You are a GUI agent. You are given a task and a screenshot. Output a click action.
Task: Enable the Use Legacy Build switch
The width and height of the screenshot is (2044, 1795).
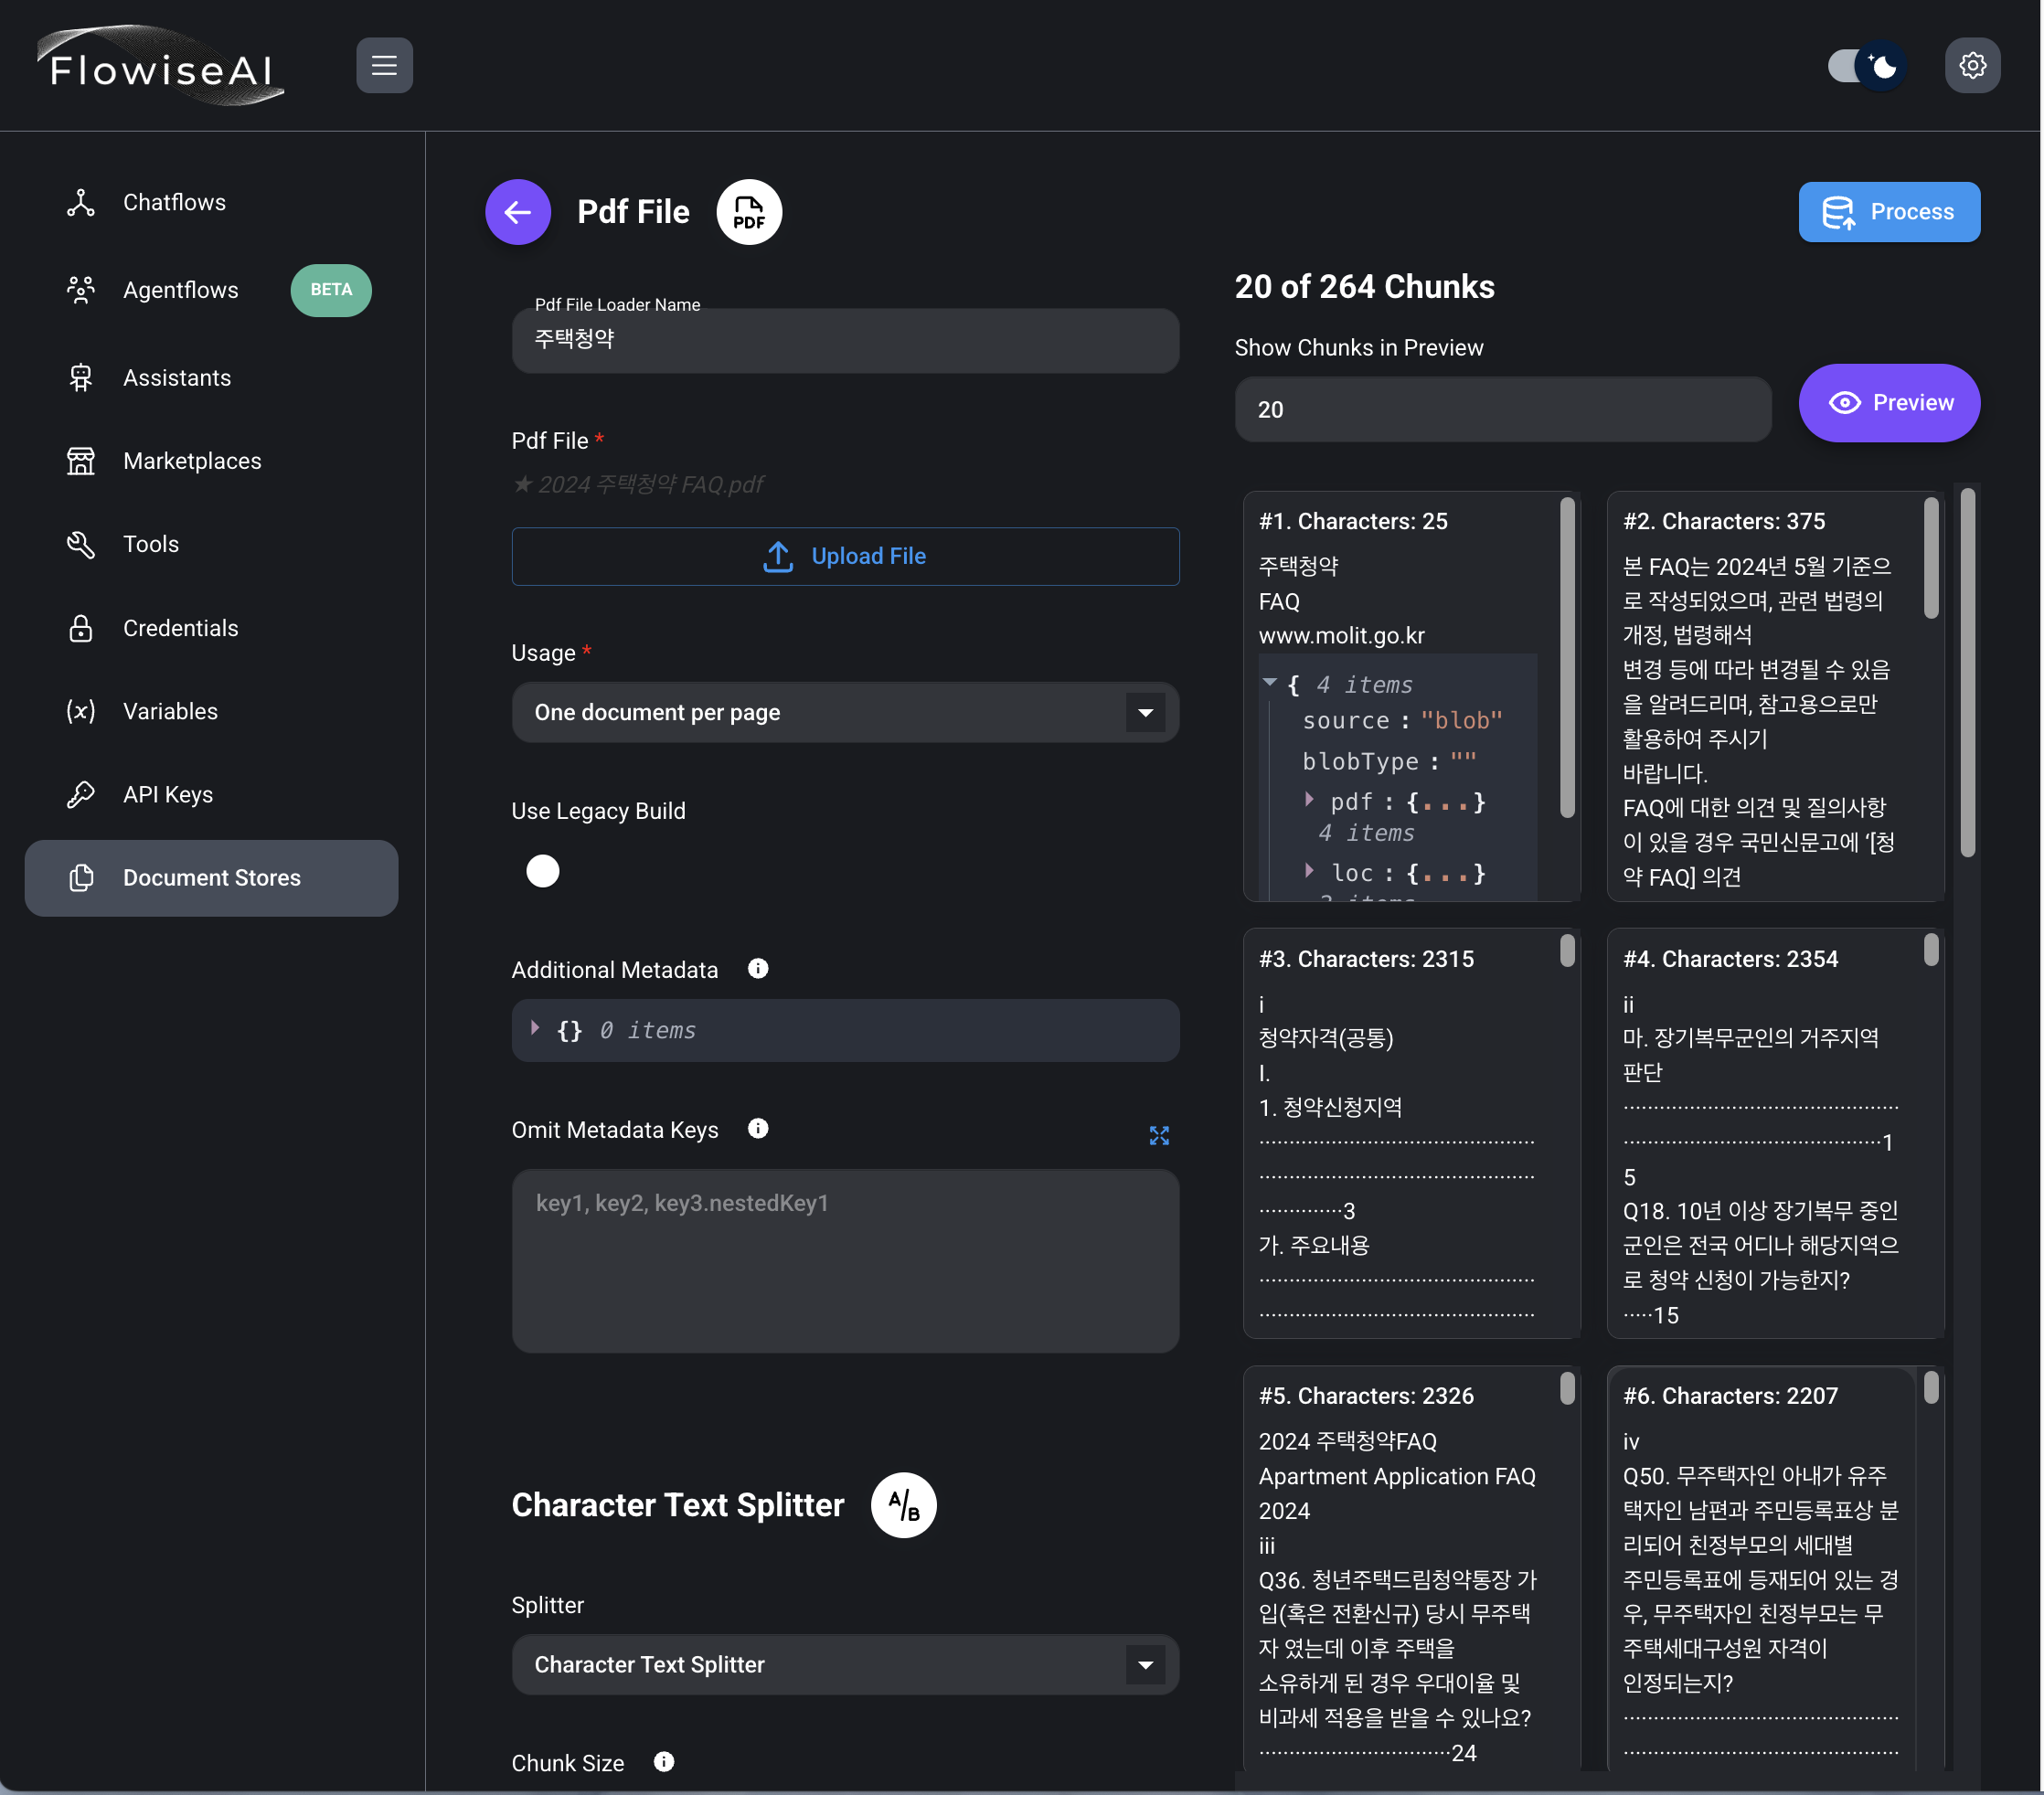pyautogui.click(x=545, y=871)
